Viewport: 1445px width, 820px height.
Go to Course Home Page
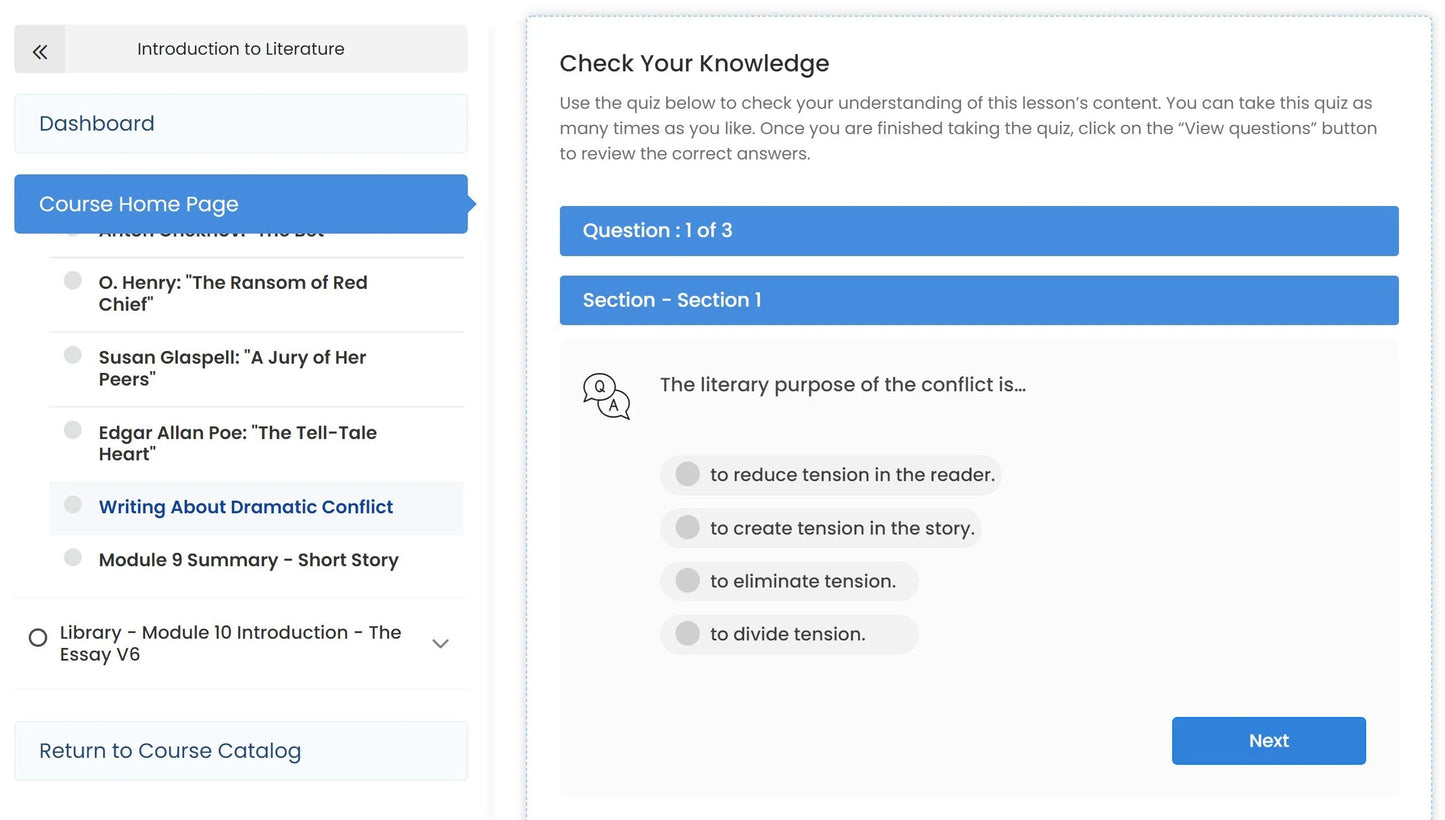coord(240,204)
